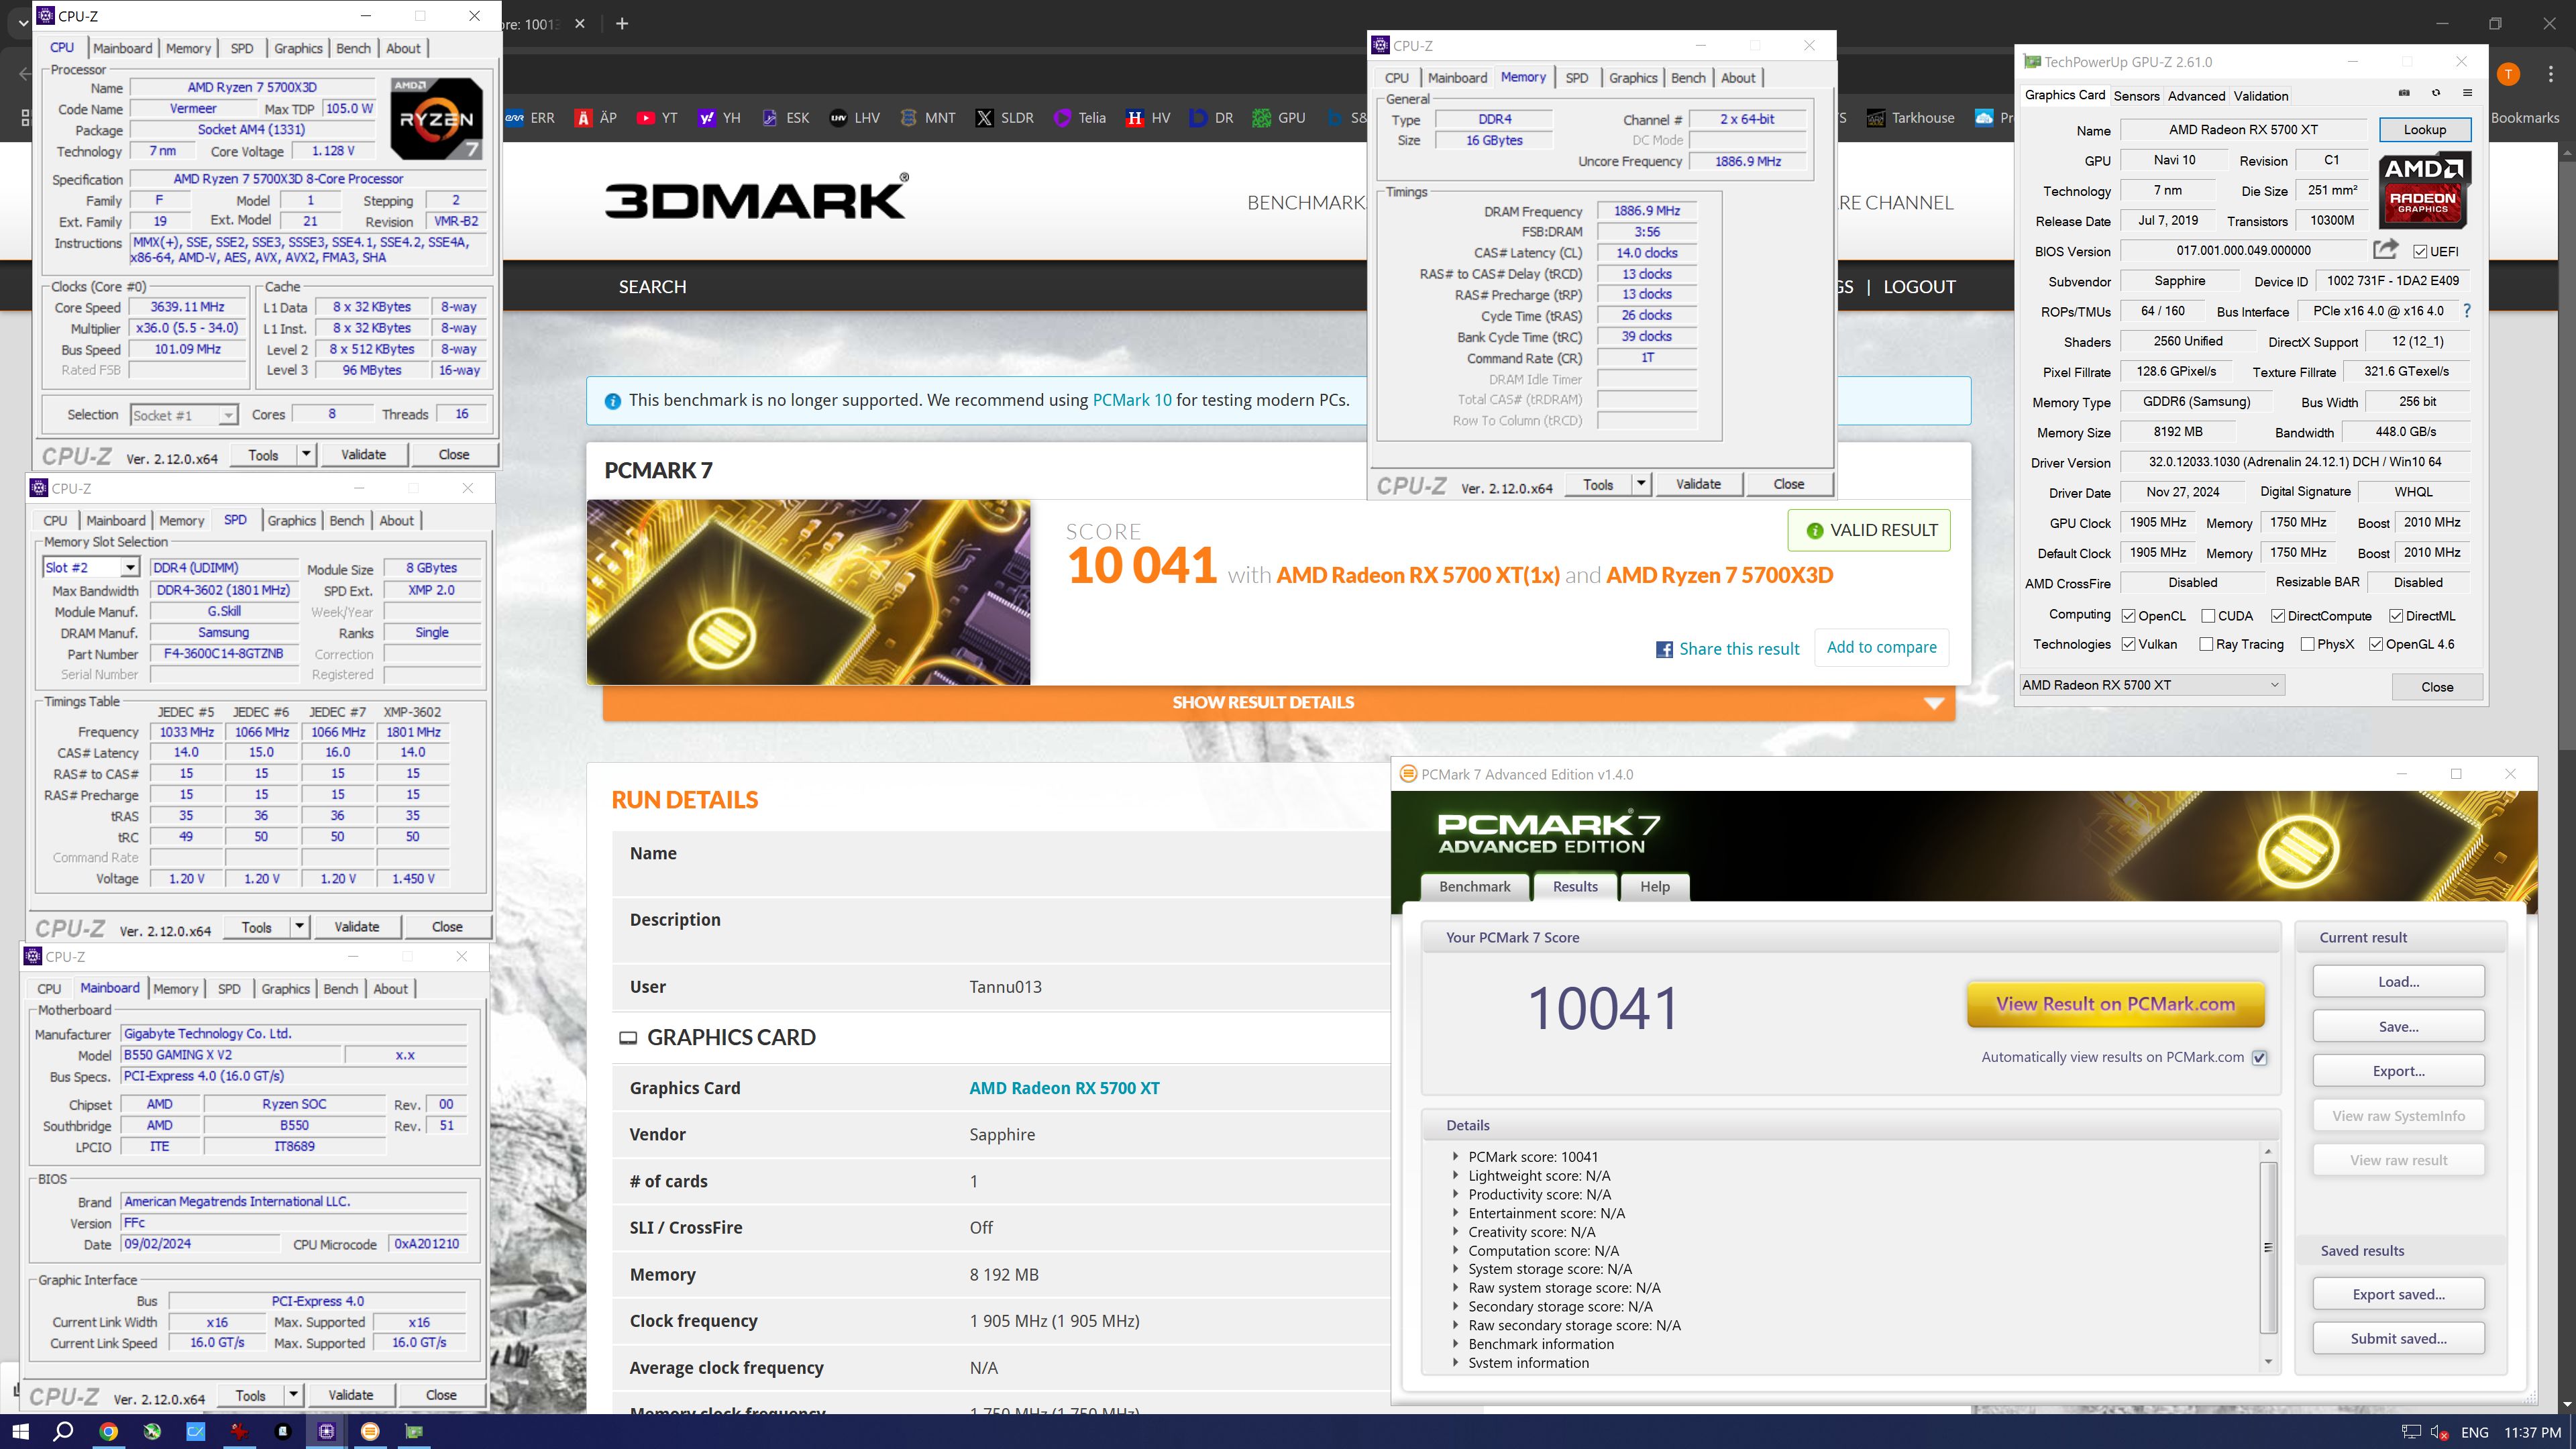Open GPU-Z green card taskbar icon
2576x1449 pixels.
[414, 1431]
